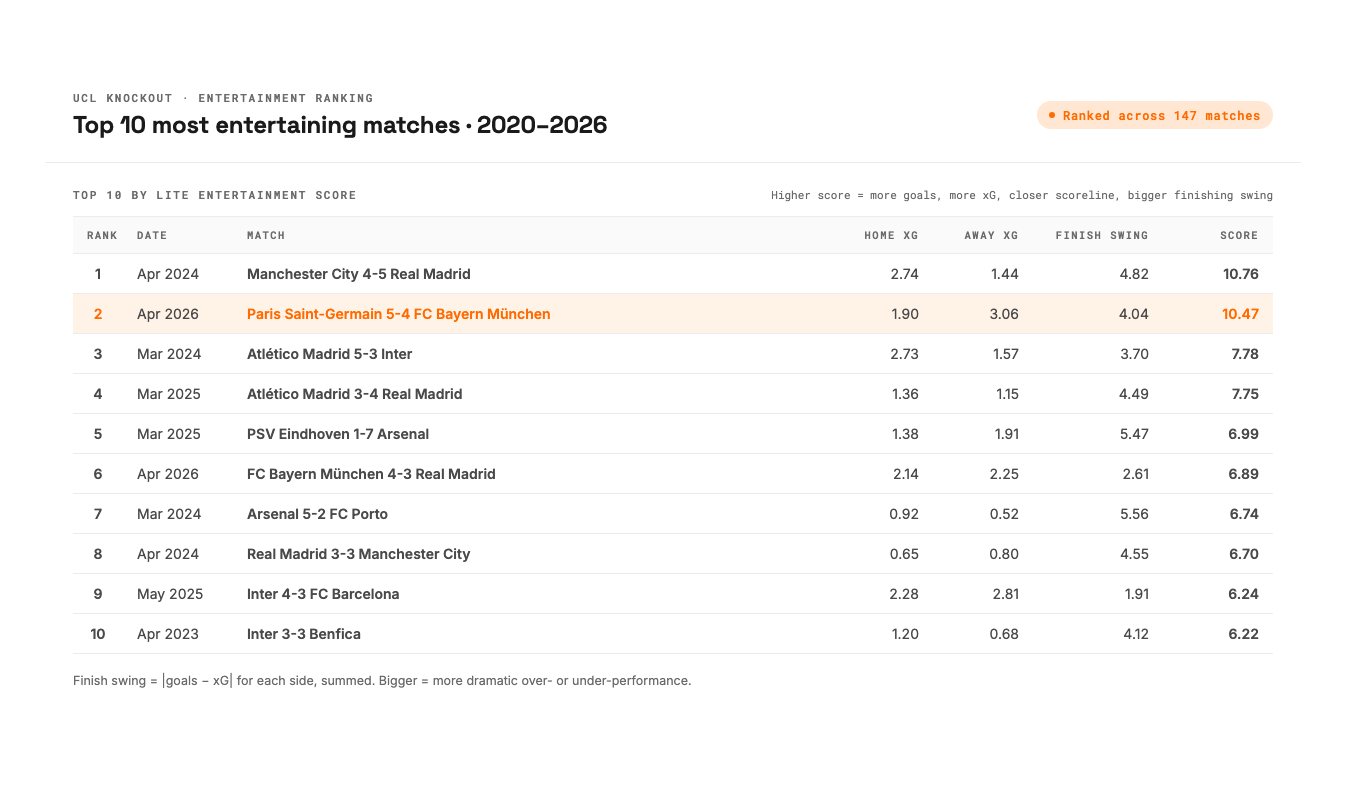Click the "Ranked across 147 matches" badge

[1155, 115]
